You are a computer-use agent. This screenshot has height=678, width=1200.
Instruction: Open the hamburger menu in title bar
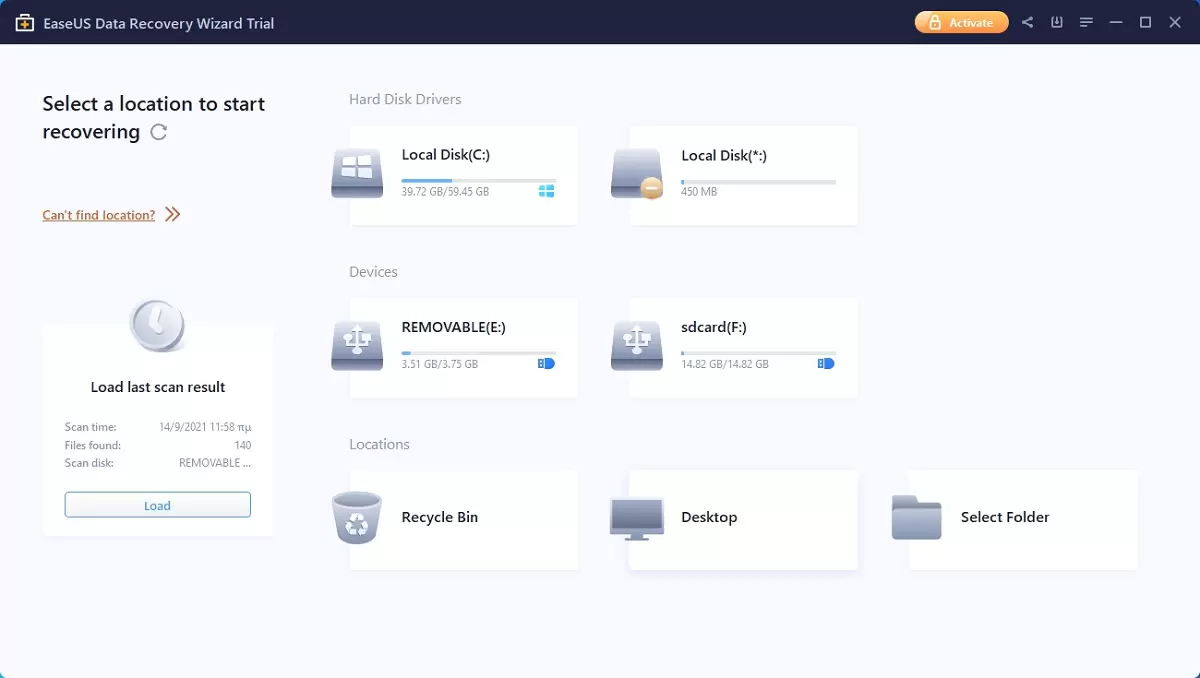click(x=1086, y=22)
